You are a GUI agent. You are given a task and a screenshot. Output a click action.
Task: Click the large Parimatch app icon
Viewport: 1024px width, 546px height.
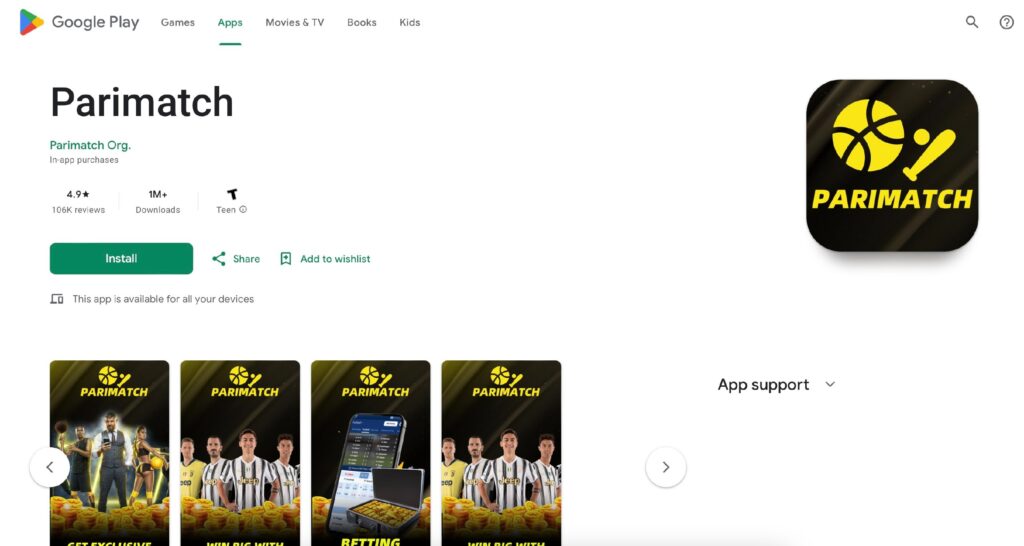tap(892, 165)
